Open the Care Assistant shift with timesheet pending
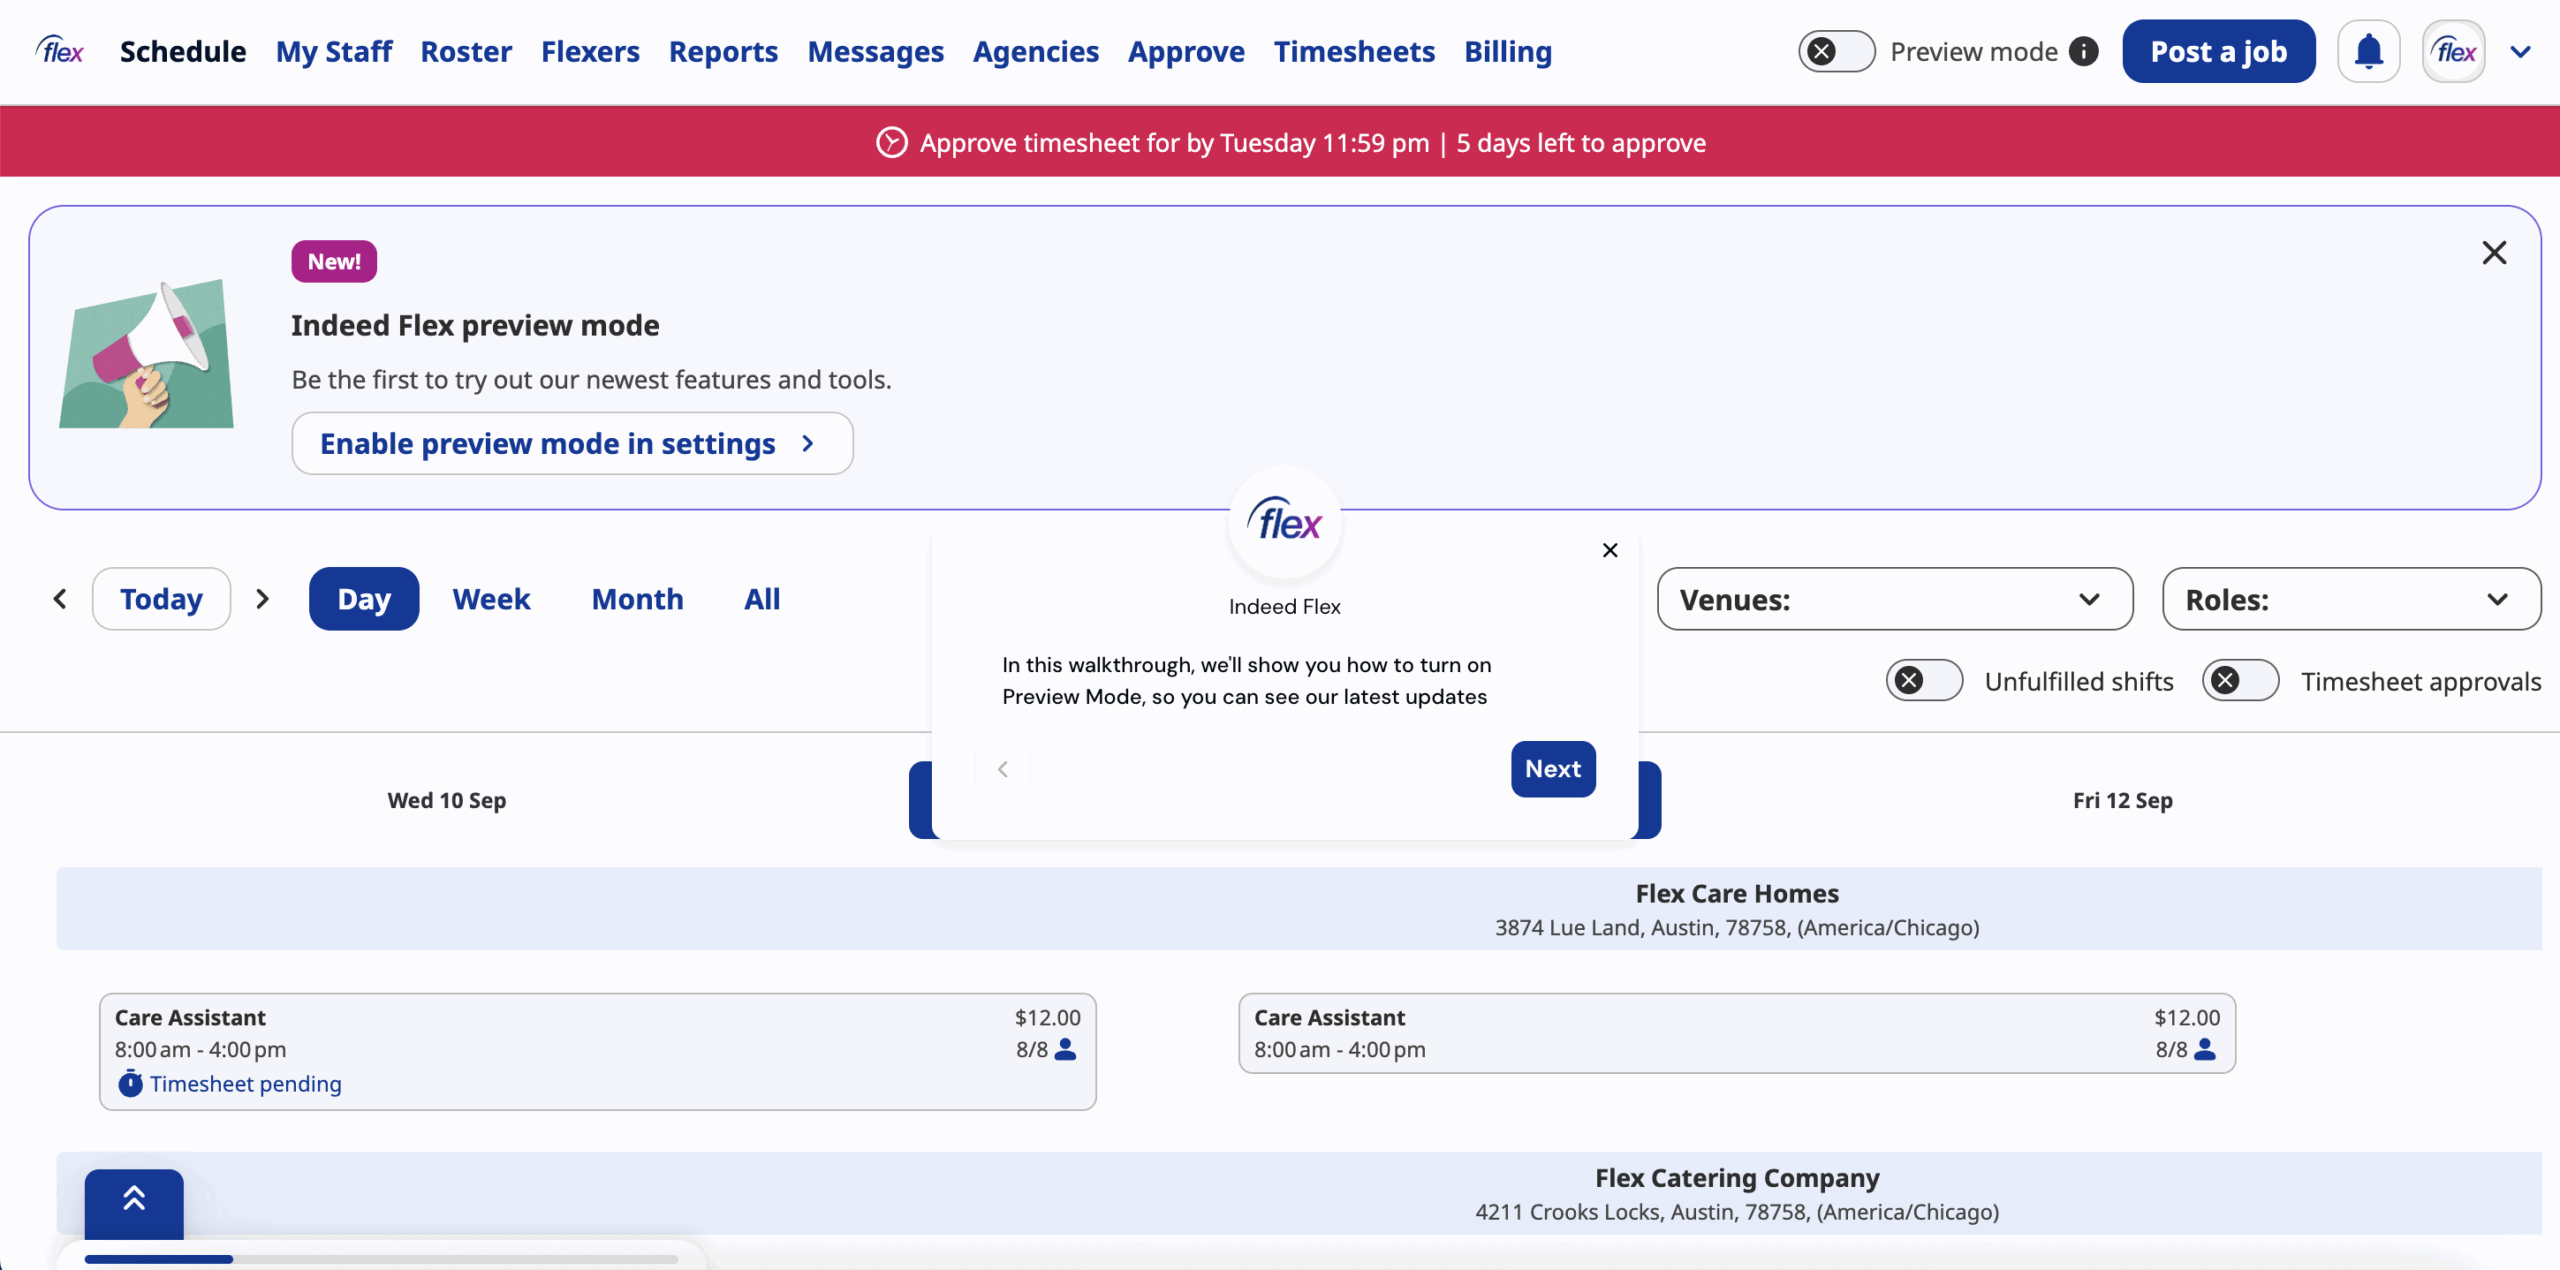 598,1051
